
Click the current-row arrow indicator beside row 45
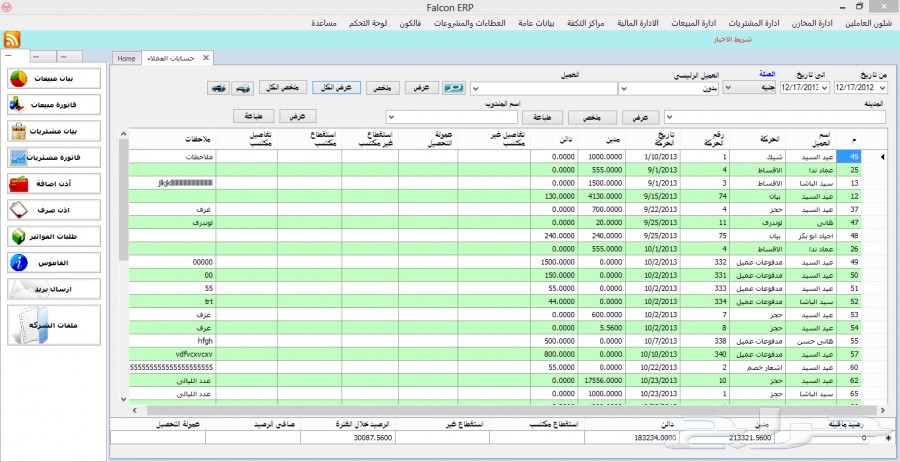(882, 156)
